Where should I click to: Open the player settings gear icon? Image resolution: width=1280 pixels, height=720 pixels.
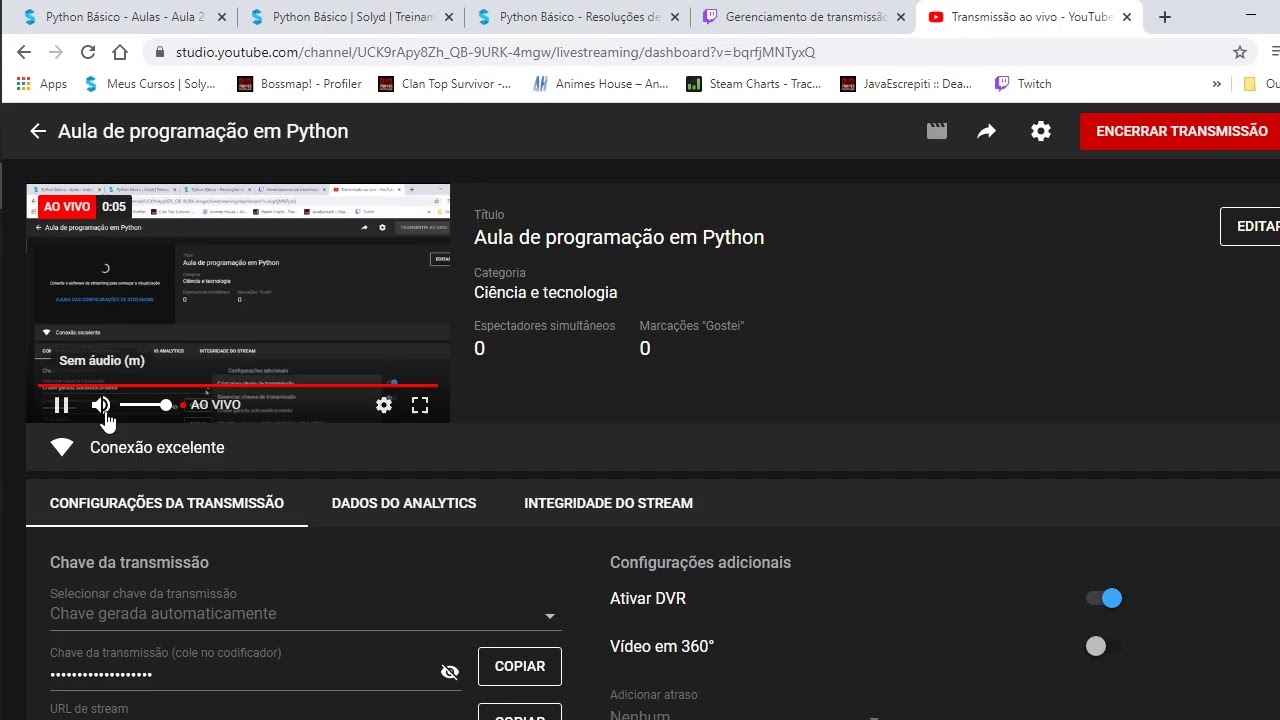coord(384,405)
